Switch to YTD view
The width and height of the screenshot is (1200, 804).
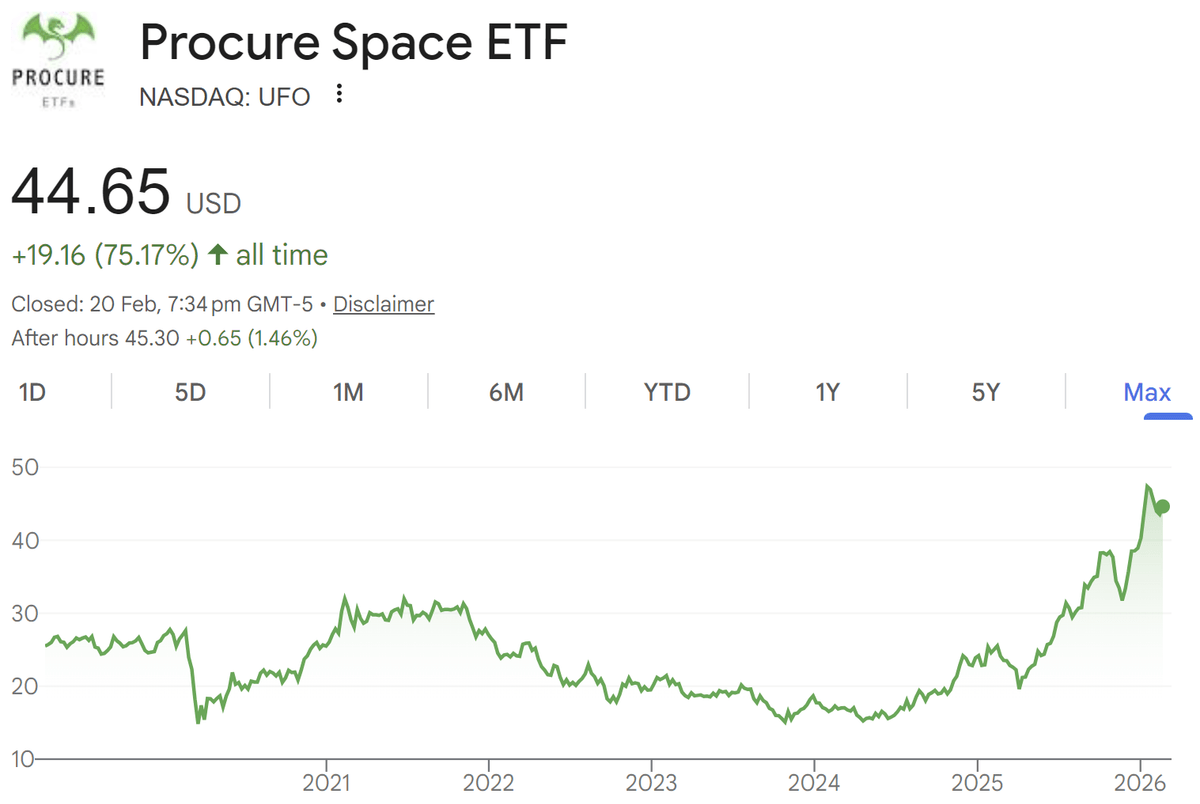(667, 392)
